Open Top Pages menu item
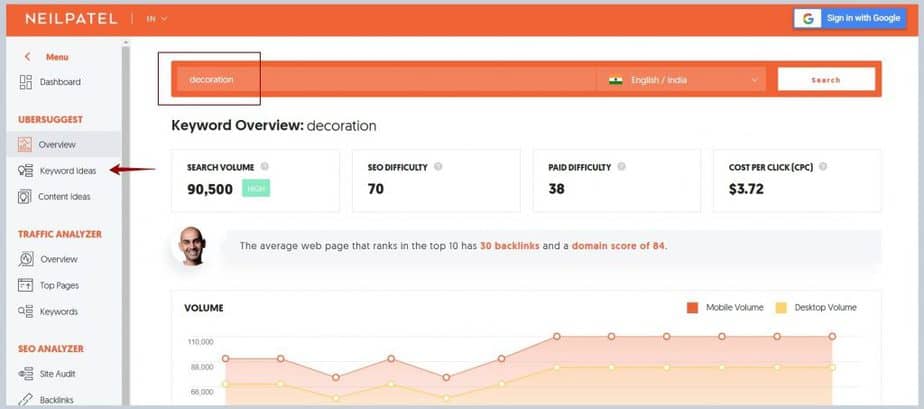 coord(60,285)
